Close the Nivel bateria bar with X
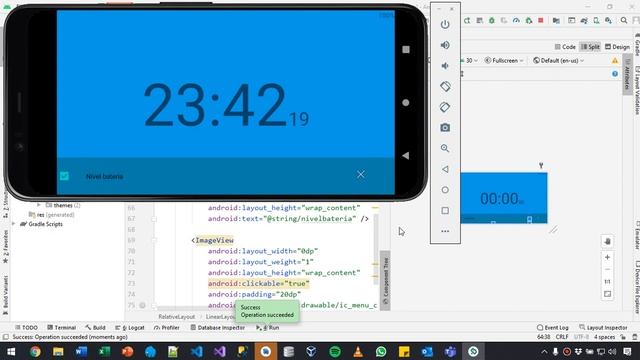Image resolution: width=640 pixels, height=360 pixels. (361, 175)
